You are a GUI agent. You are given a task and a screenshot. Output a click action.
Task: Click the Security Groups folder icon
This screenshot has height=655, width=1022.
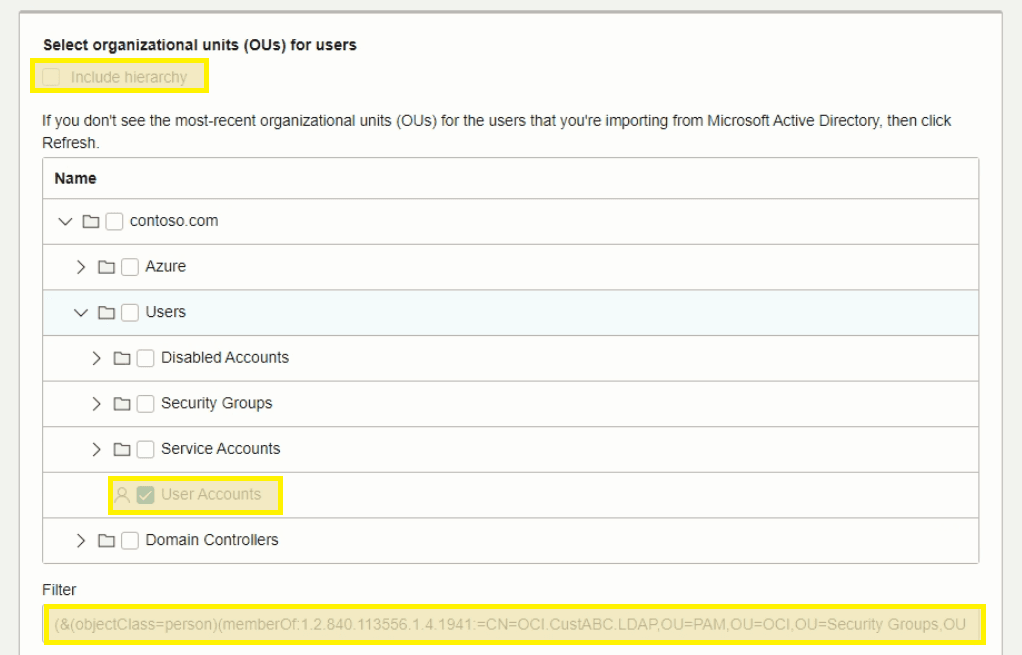121,403
